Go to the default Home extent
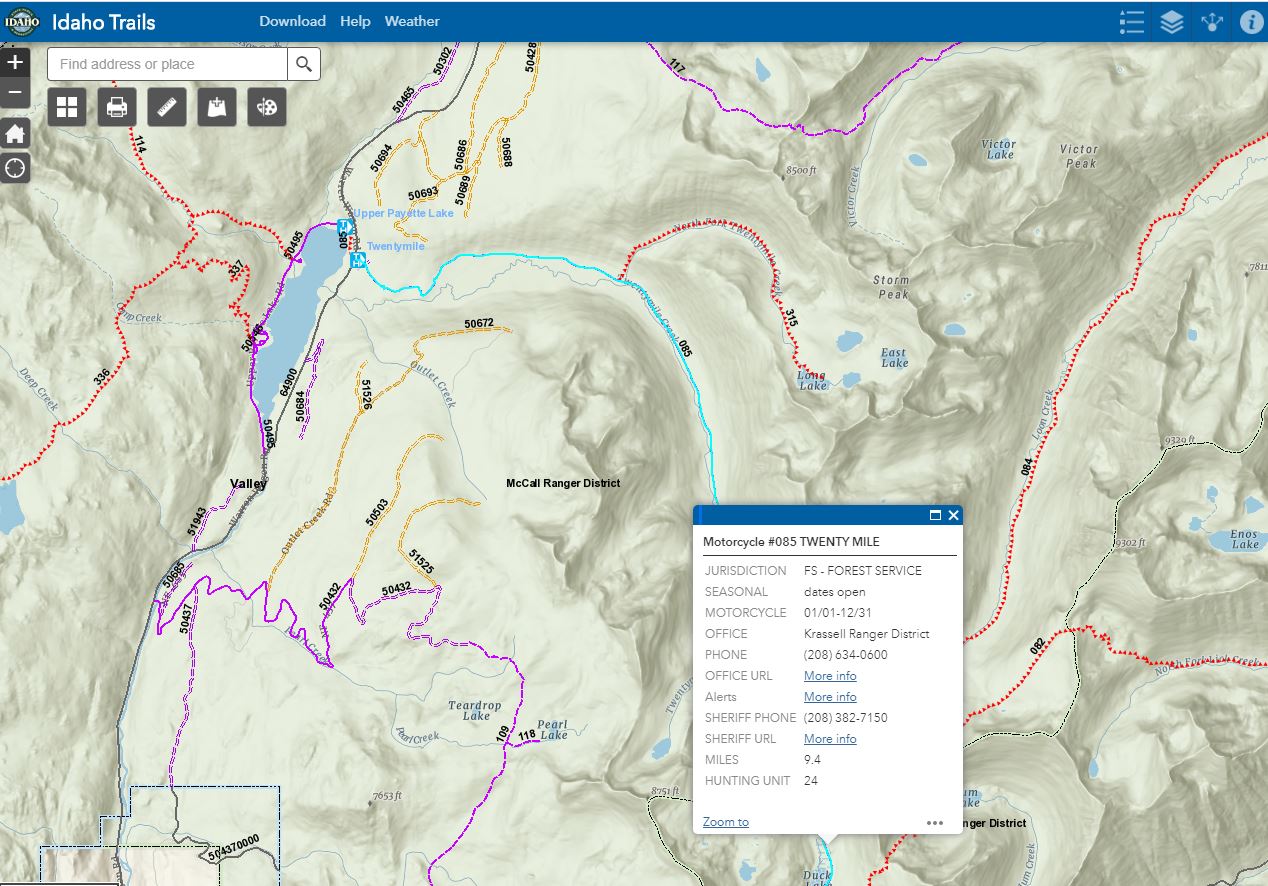 coord(15,134)
